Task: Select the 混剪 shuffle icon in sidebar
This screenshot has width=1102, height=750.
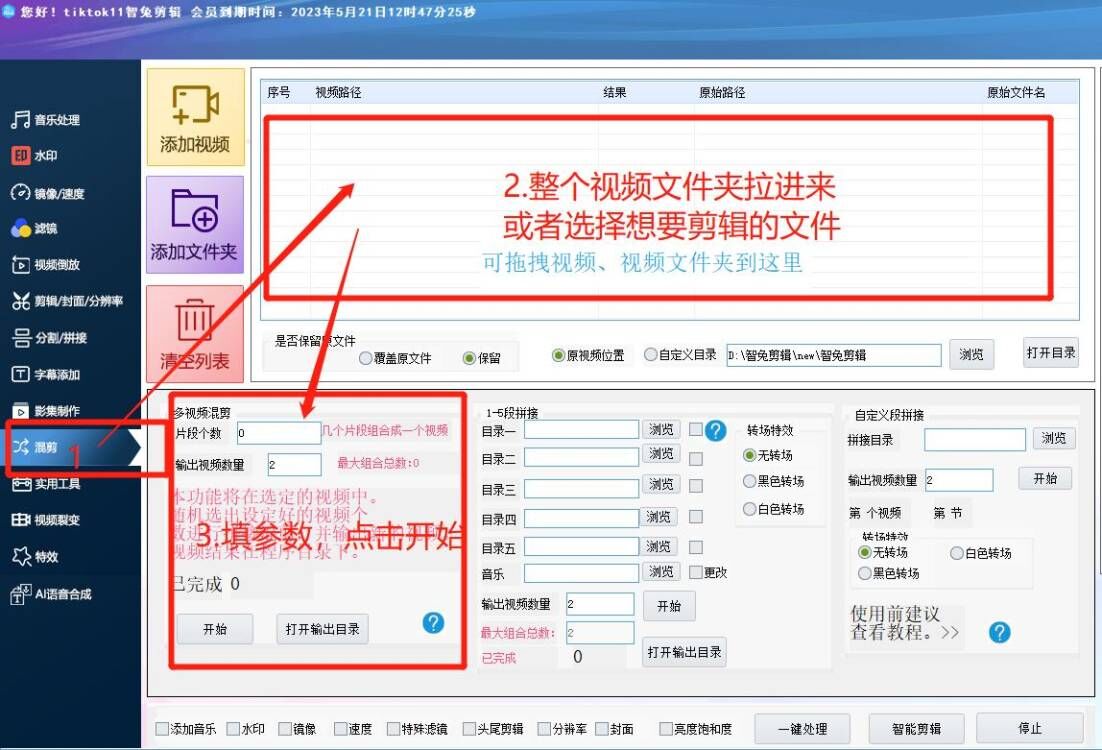Action: [20, 446]
